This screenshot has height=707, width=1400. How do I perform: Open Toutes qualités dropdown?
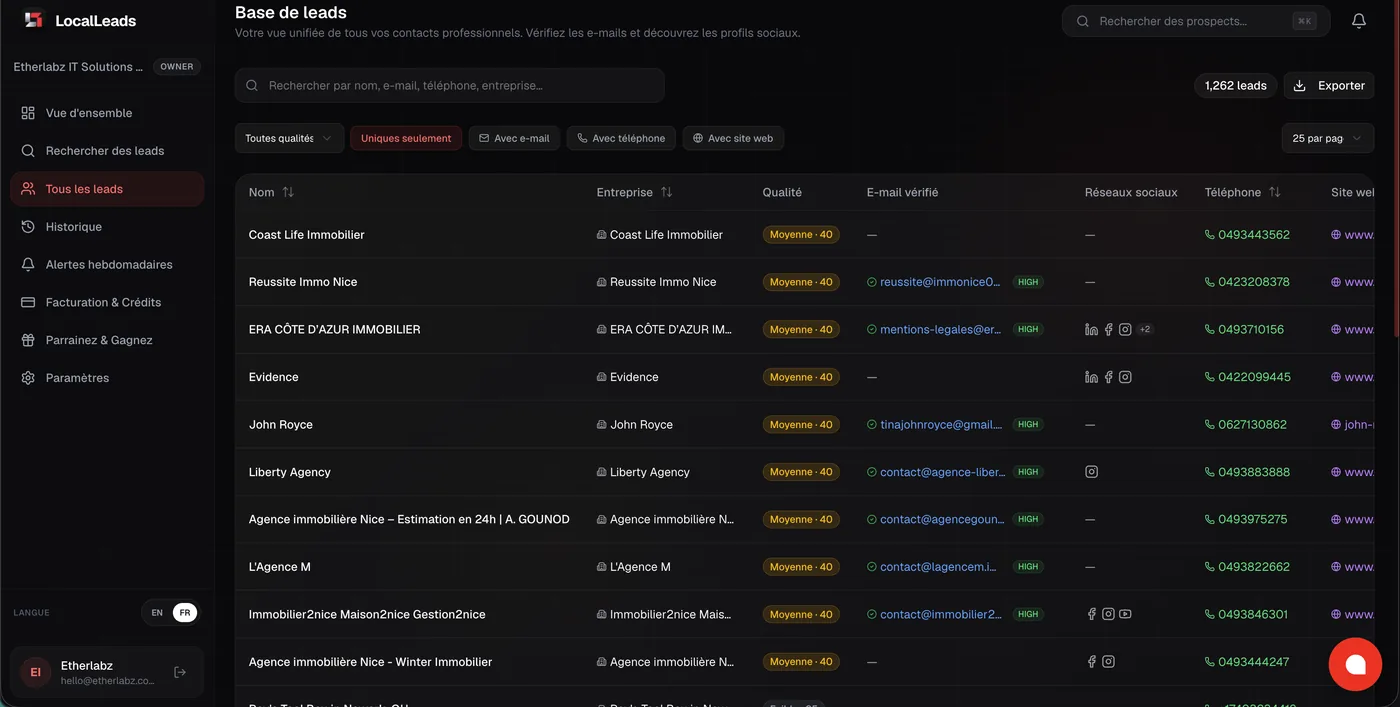click(x=289, y=138)
